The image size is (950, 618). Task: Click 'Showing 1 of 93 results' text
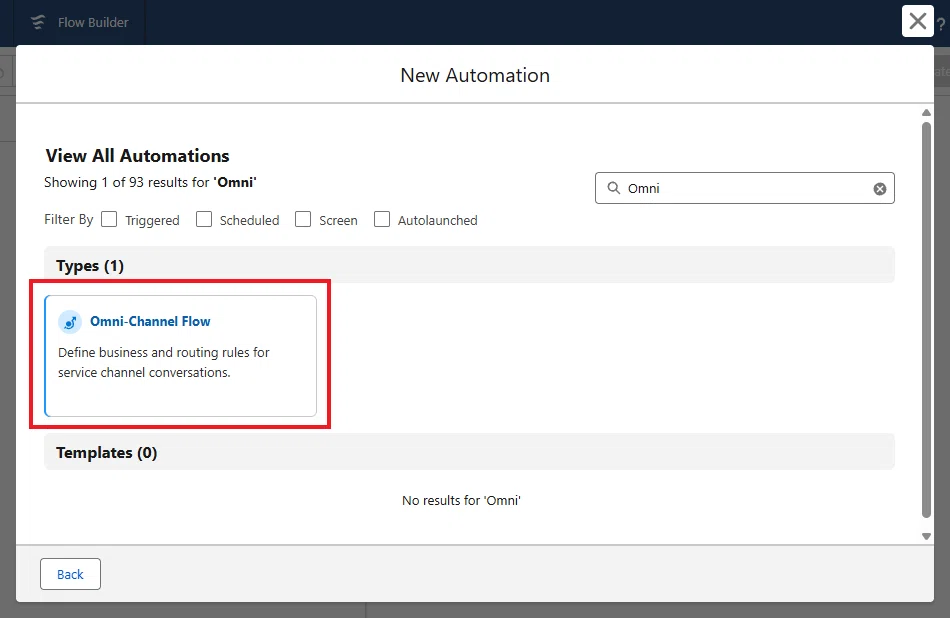[150, 182]
